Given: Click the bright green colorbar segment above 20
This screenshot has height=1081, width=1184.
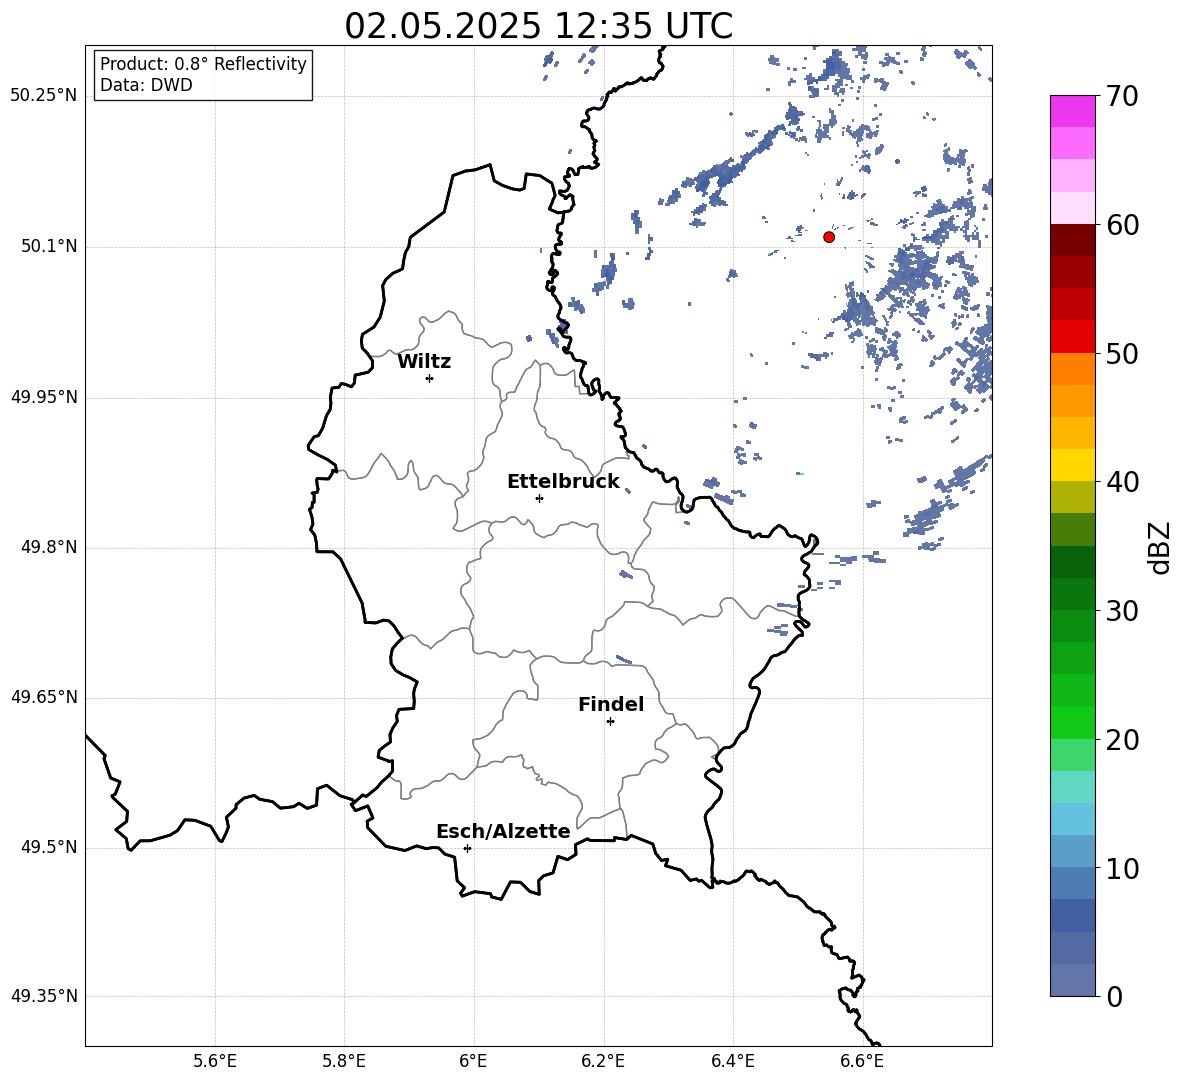Looking at the screenshot, I should pos(1072,722).
